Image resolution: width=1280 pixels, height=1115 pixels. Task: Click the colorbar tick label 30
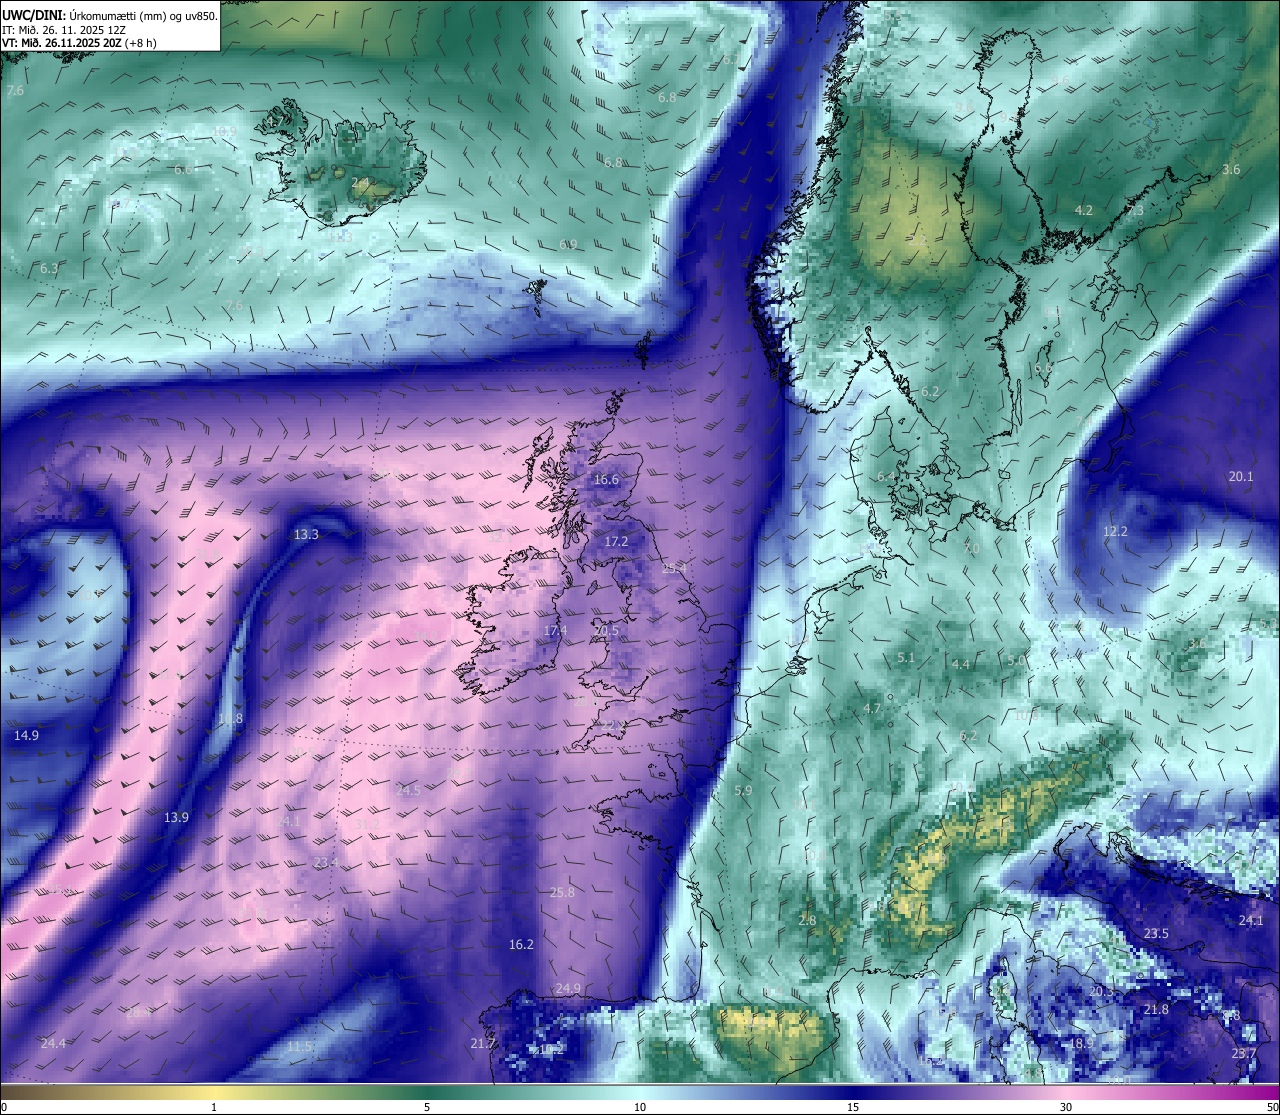tap(1066, 1106)
